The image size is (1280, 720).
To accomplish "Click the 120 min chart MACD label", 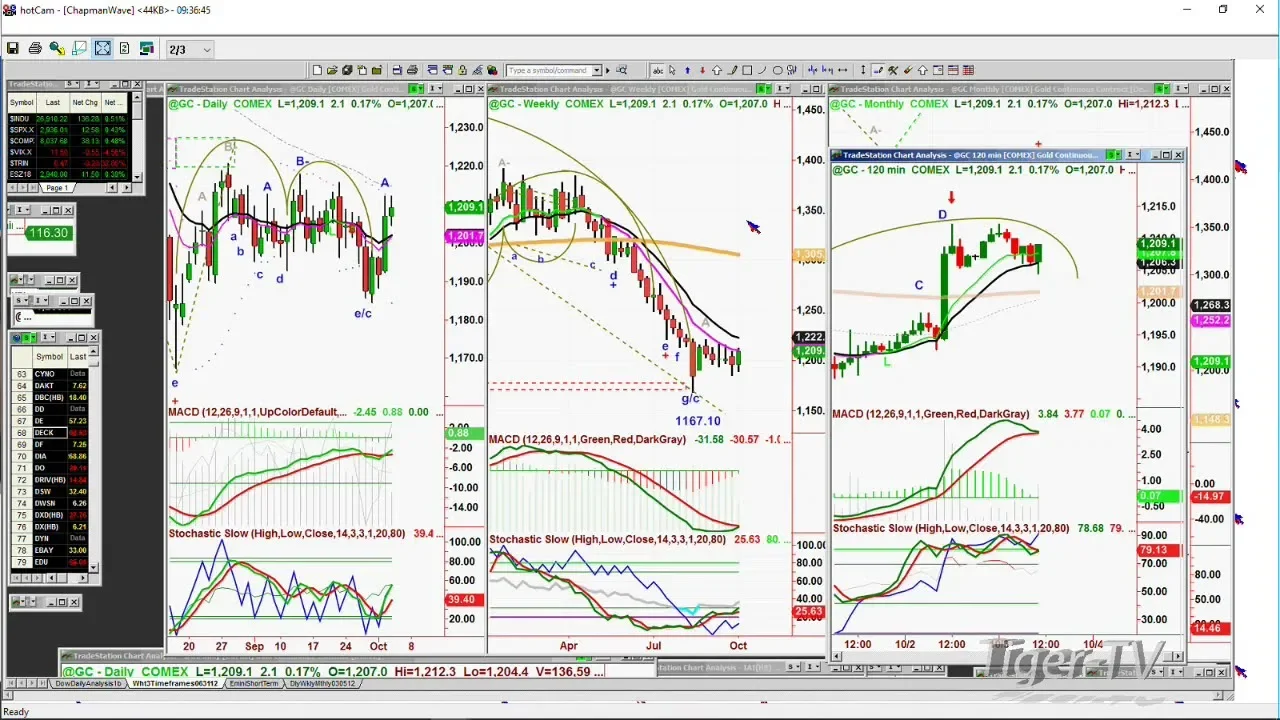I will (931, 413).
